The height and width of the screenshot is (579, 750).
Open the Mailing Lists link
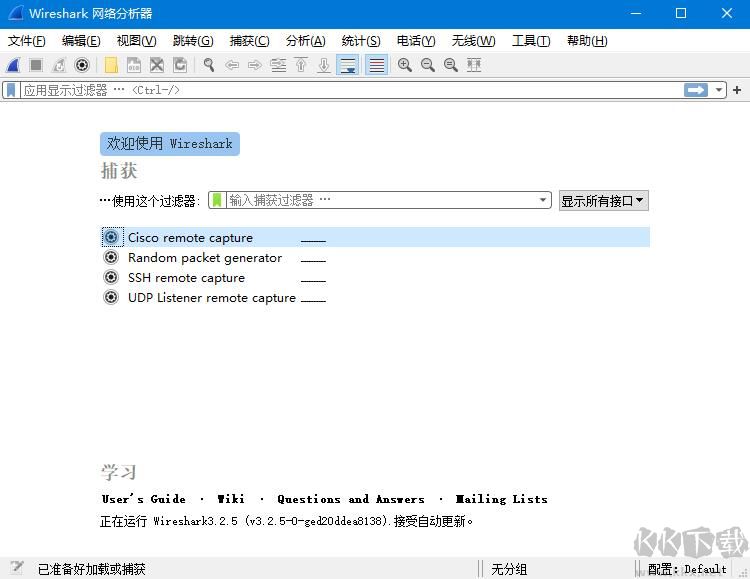tap(501, 499)
